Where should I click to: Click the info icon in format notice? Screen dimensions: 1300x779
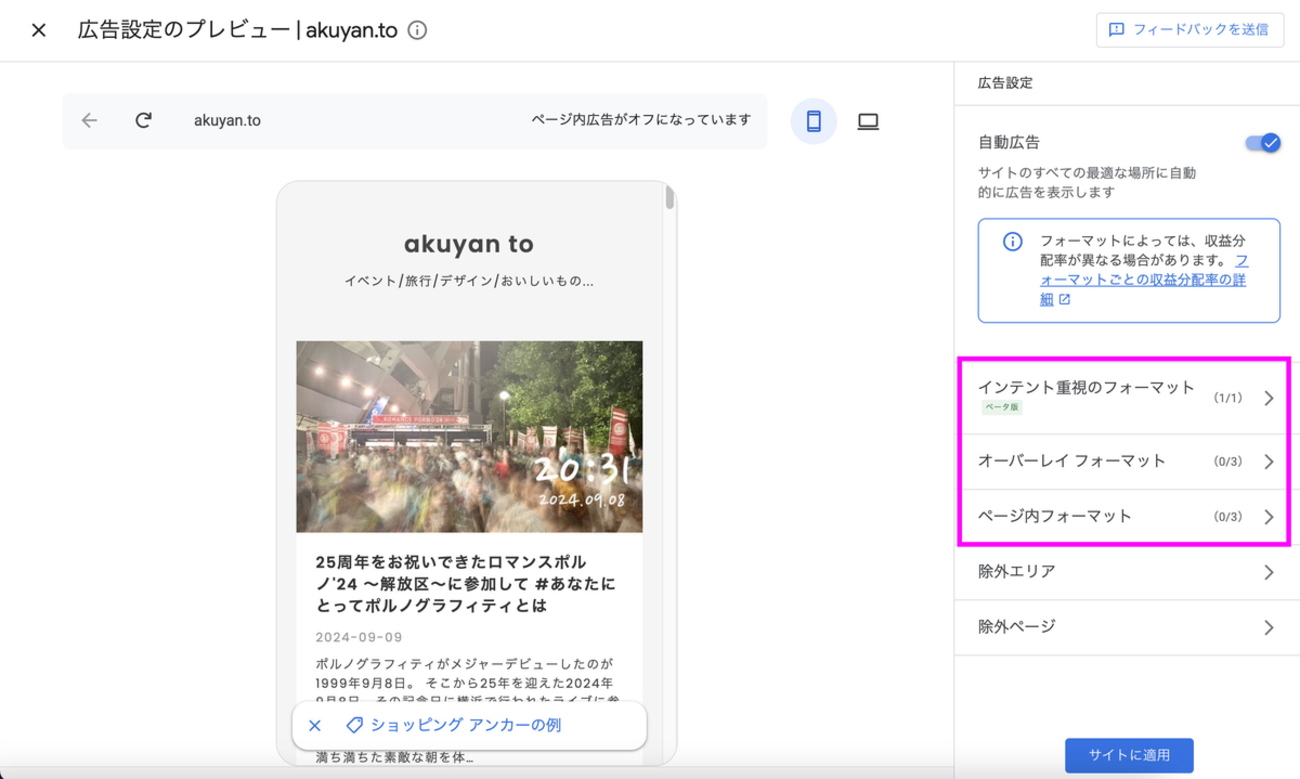pyautogui.click(x=1012, y=242)
